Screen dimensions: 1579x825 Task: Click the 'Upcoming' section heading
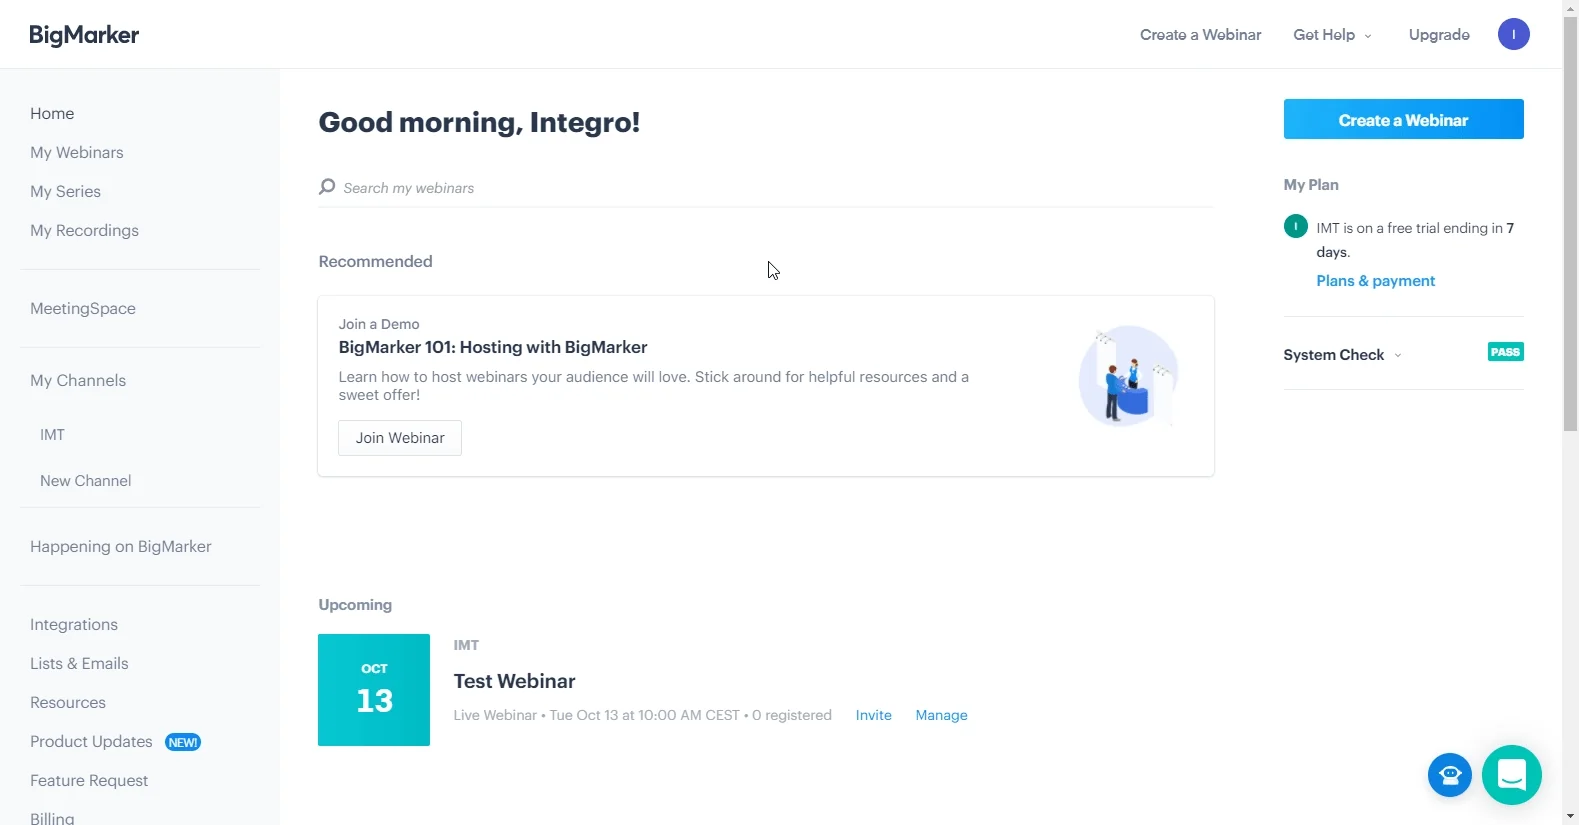[355, 605]
